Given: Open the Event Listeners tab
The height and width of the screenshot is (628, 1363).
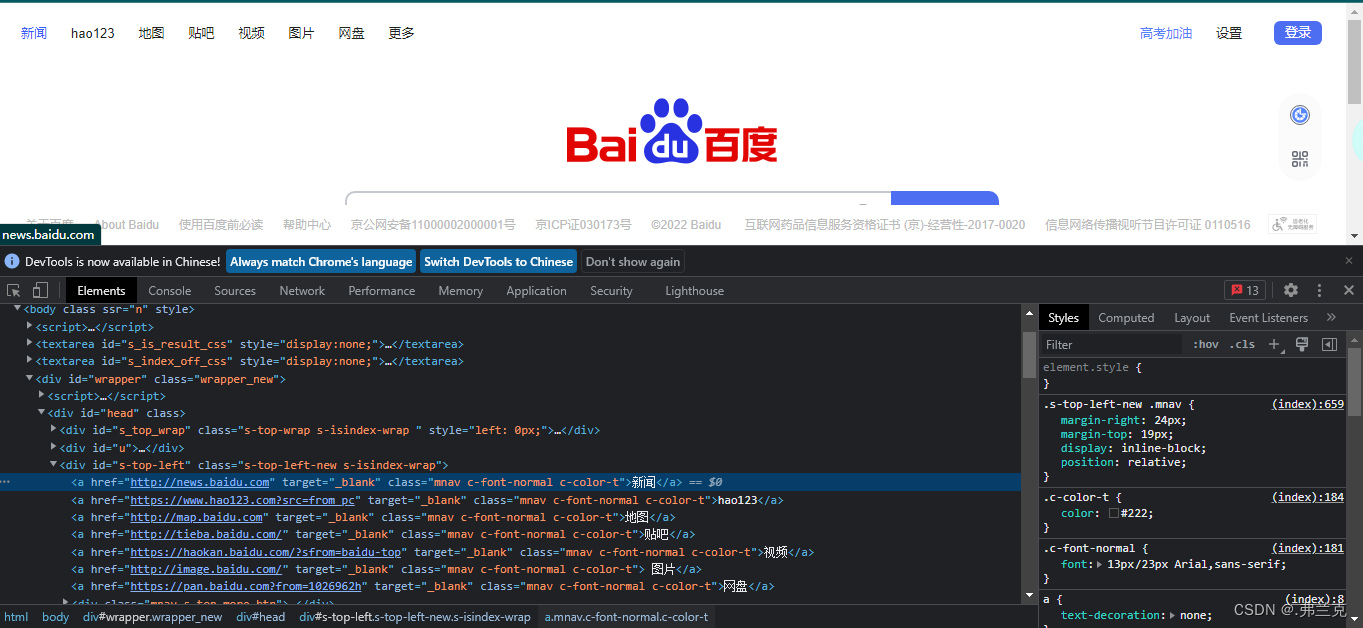Looking at the screenshot, I should pos(1268,317).
